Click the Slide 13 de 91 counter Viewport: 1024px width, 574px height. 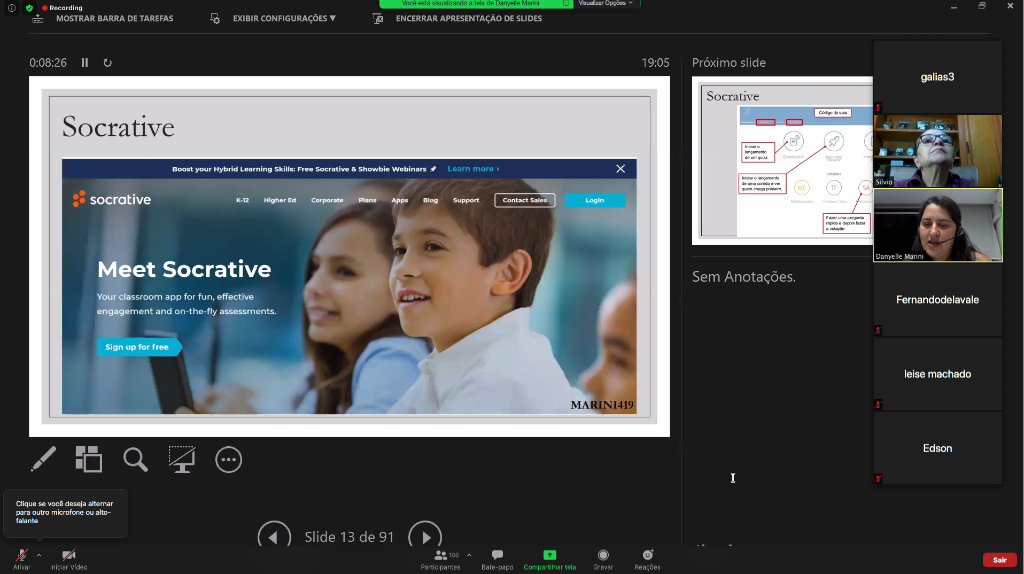point(349,537)
